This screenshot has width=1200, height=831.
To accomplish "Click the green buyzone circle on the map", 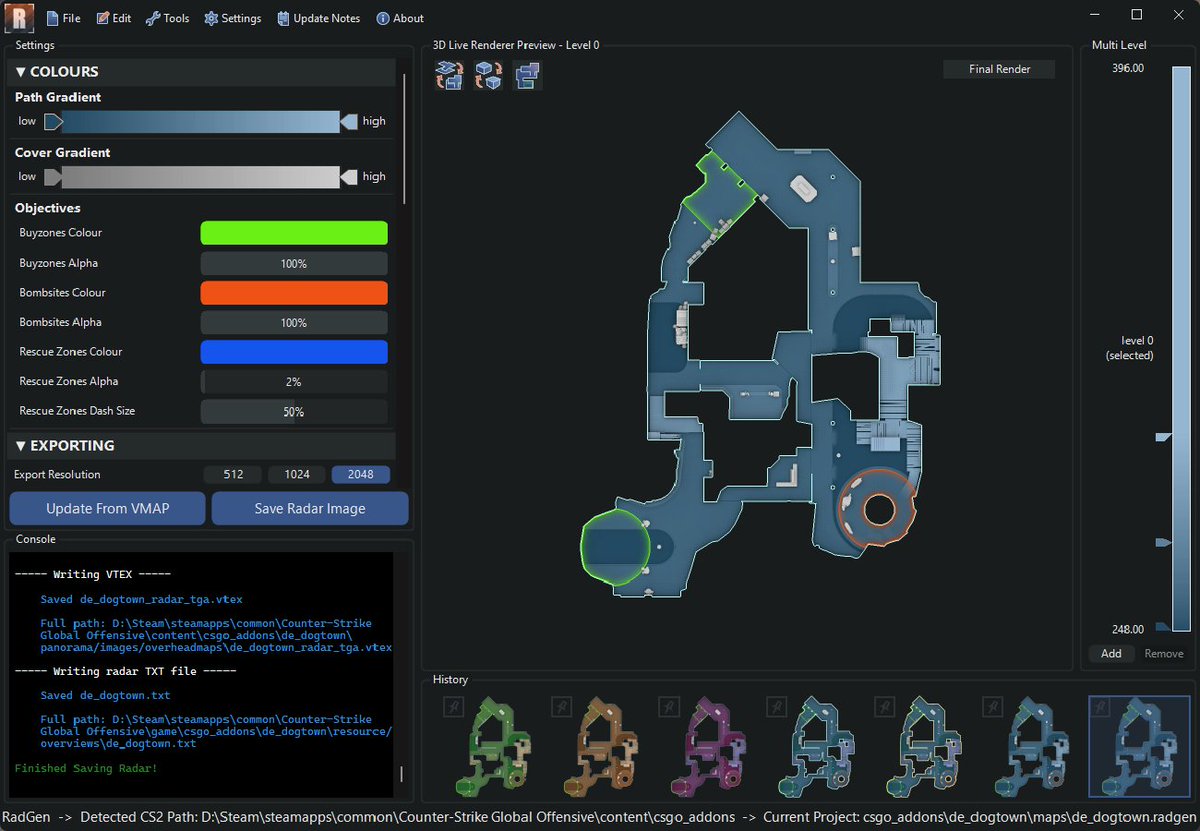I will (613, 547).
